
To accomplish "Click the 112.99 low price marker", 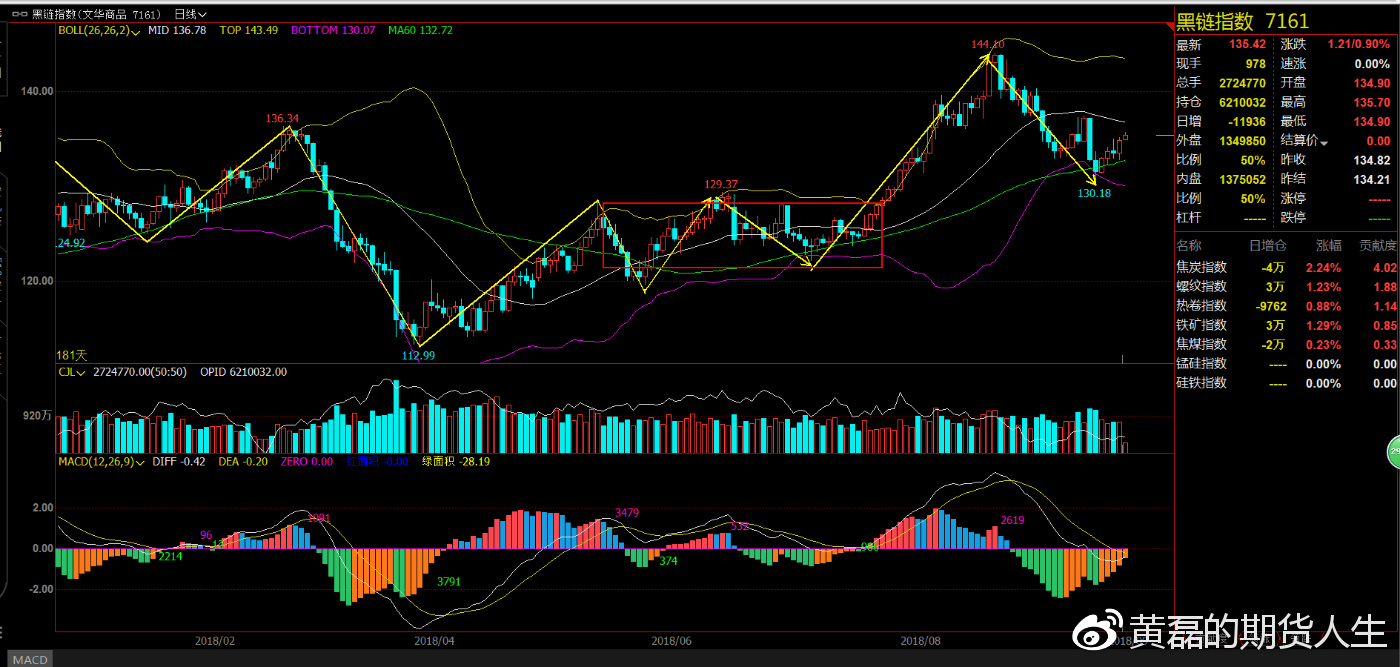I will pos(419,355).
